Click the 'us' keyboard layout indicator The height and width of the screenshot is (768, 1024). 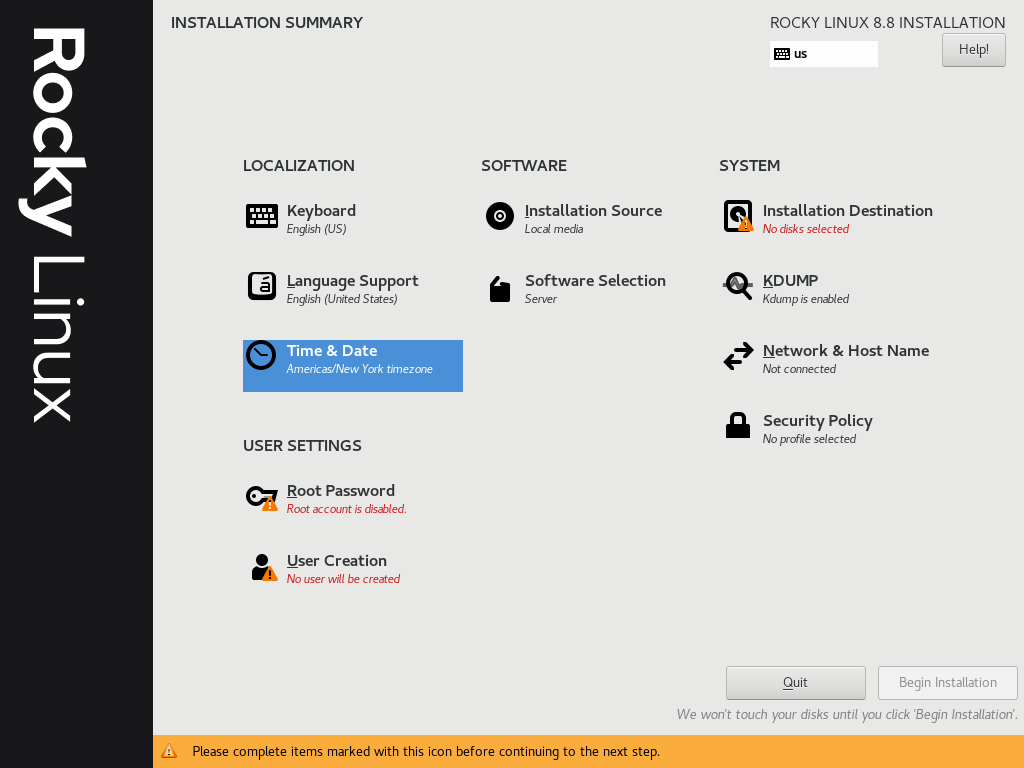click(x=824, y=54)
